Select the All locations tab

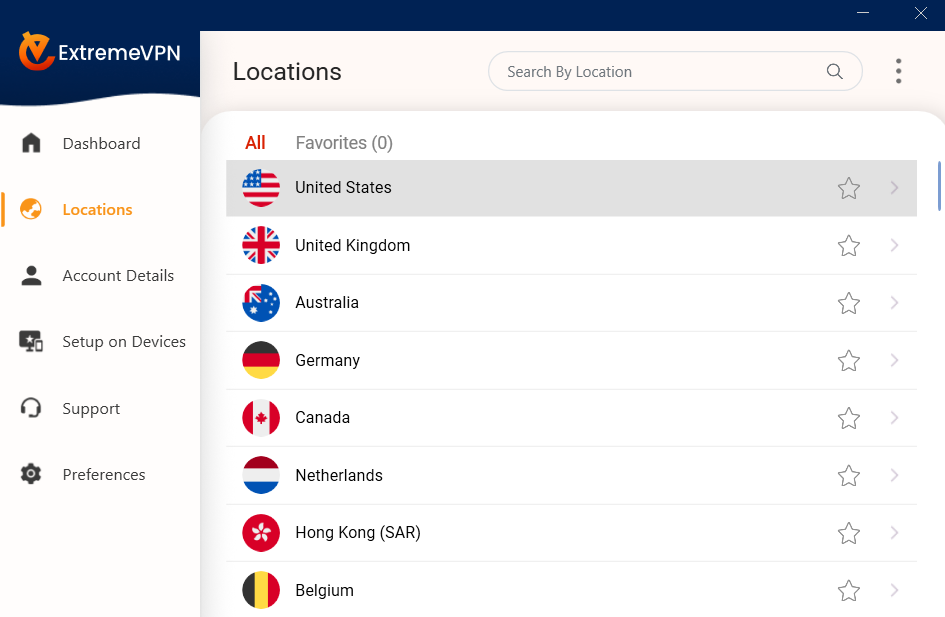click(x=255, y=143)
